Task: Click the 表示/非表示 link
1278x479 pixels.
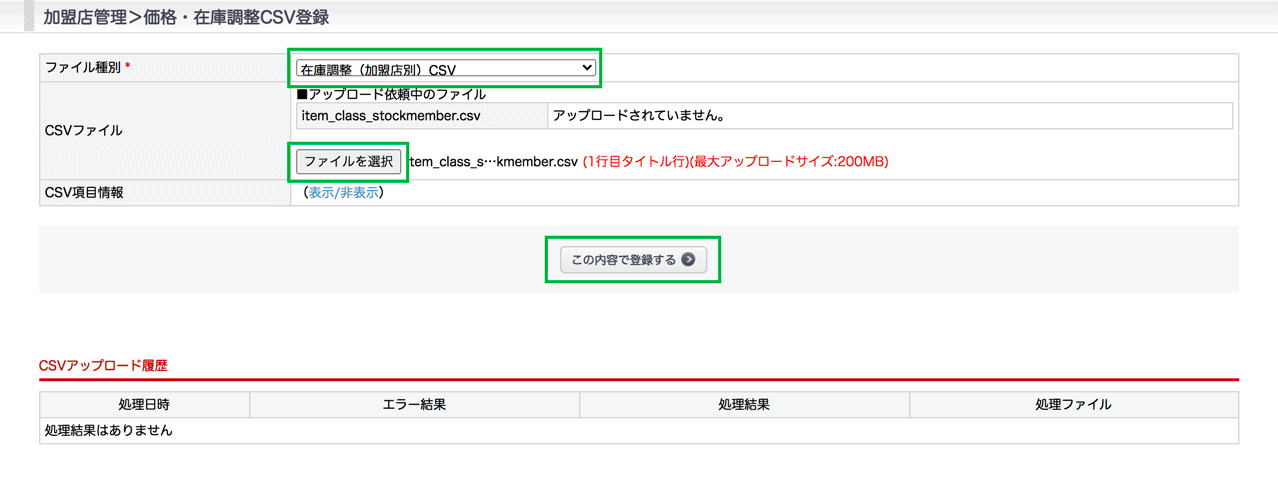Action: 343,193
